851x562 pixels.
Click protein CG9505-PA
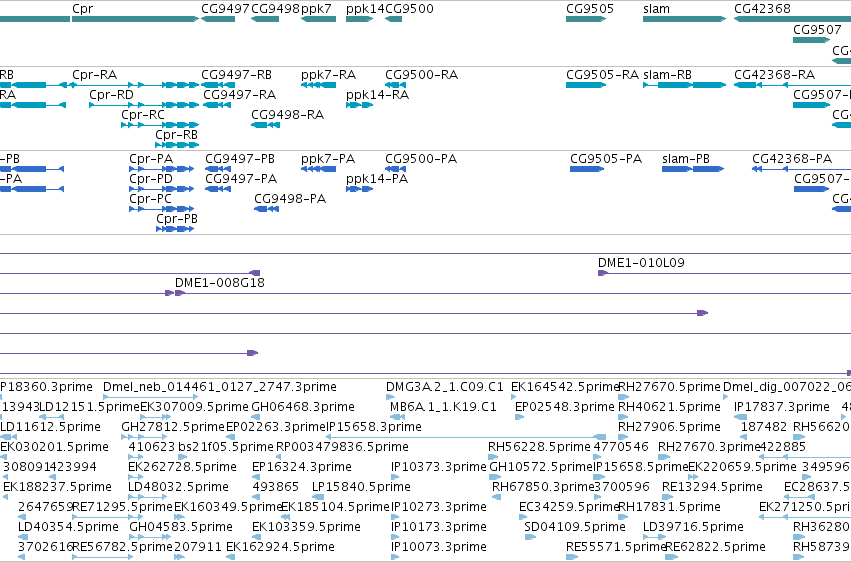587,169
